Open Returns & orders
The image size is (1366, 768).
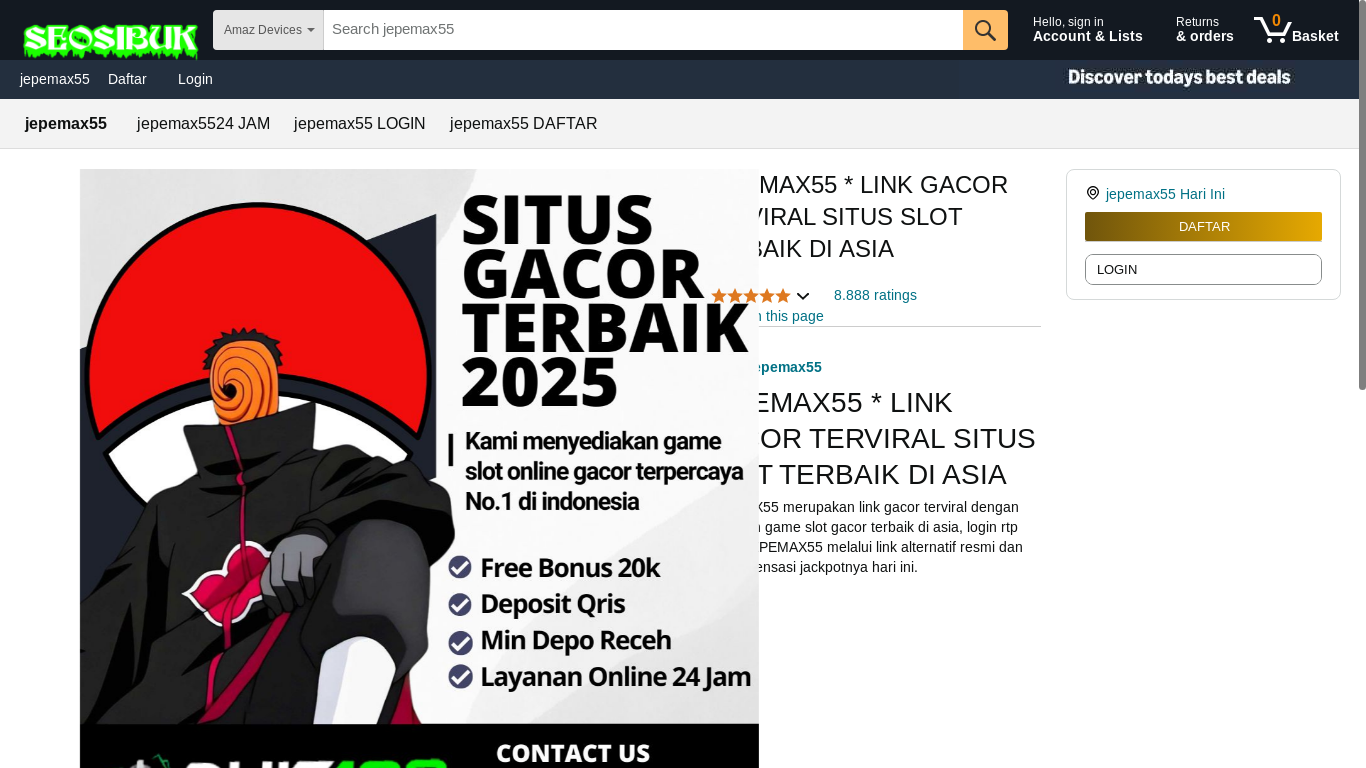tap(1205, 29)
